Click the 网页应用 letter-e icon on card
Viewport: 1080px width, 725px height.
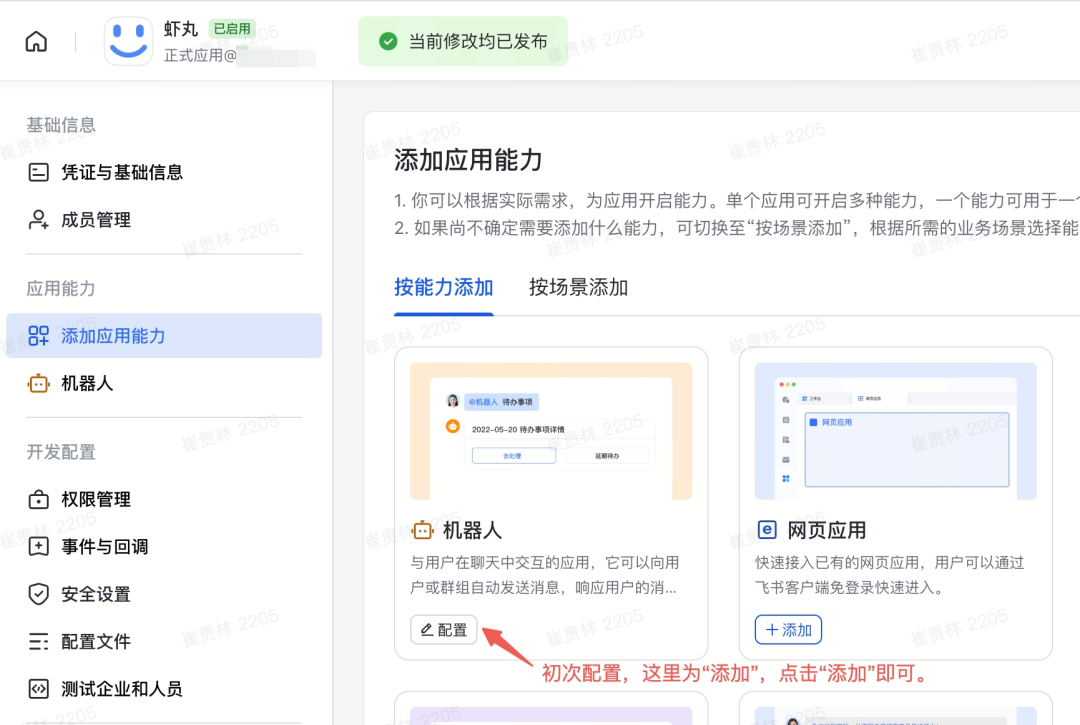tap(765, 529)
